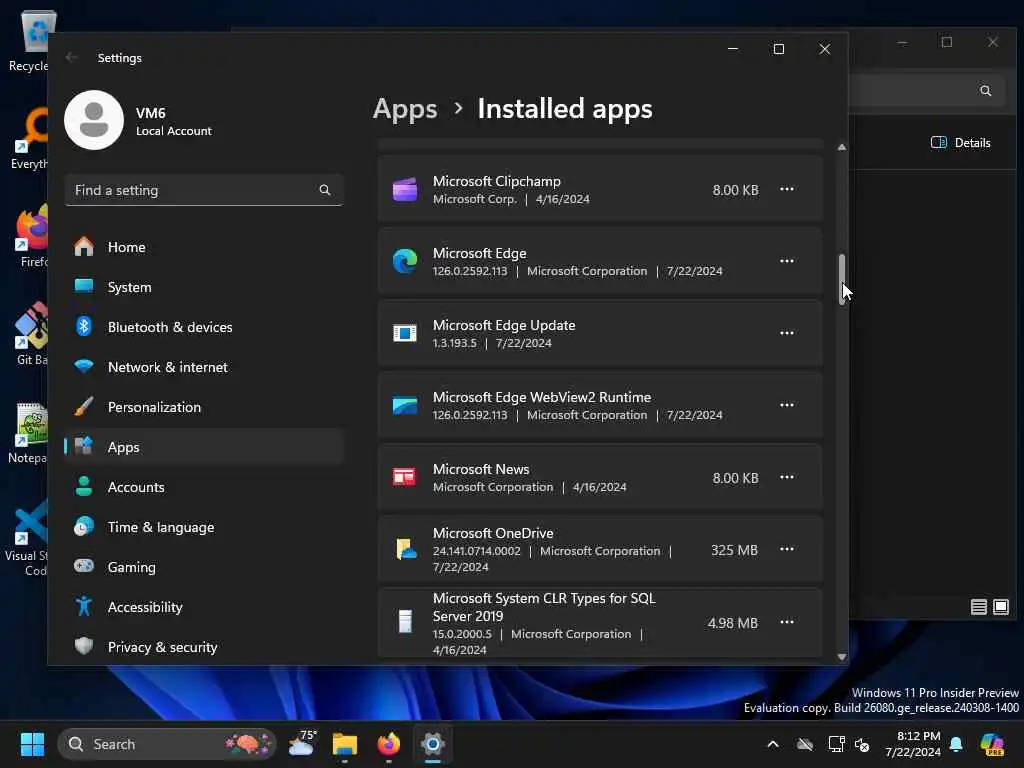The width and height of the screenshot is (1024, 768).
Task: Open Privacy & security settings
Action: coord(204,647)
